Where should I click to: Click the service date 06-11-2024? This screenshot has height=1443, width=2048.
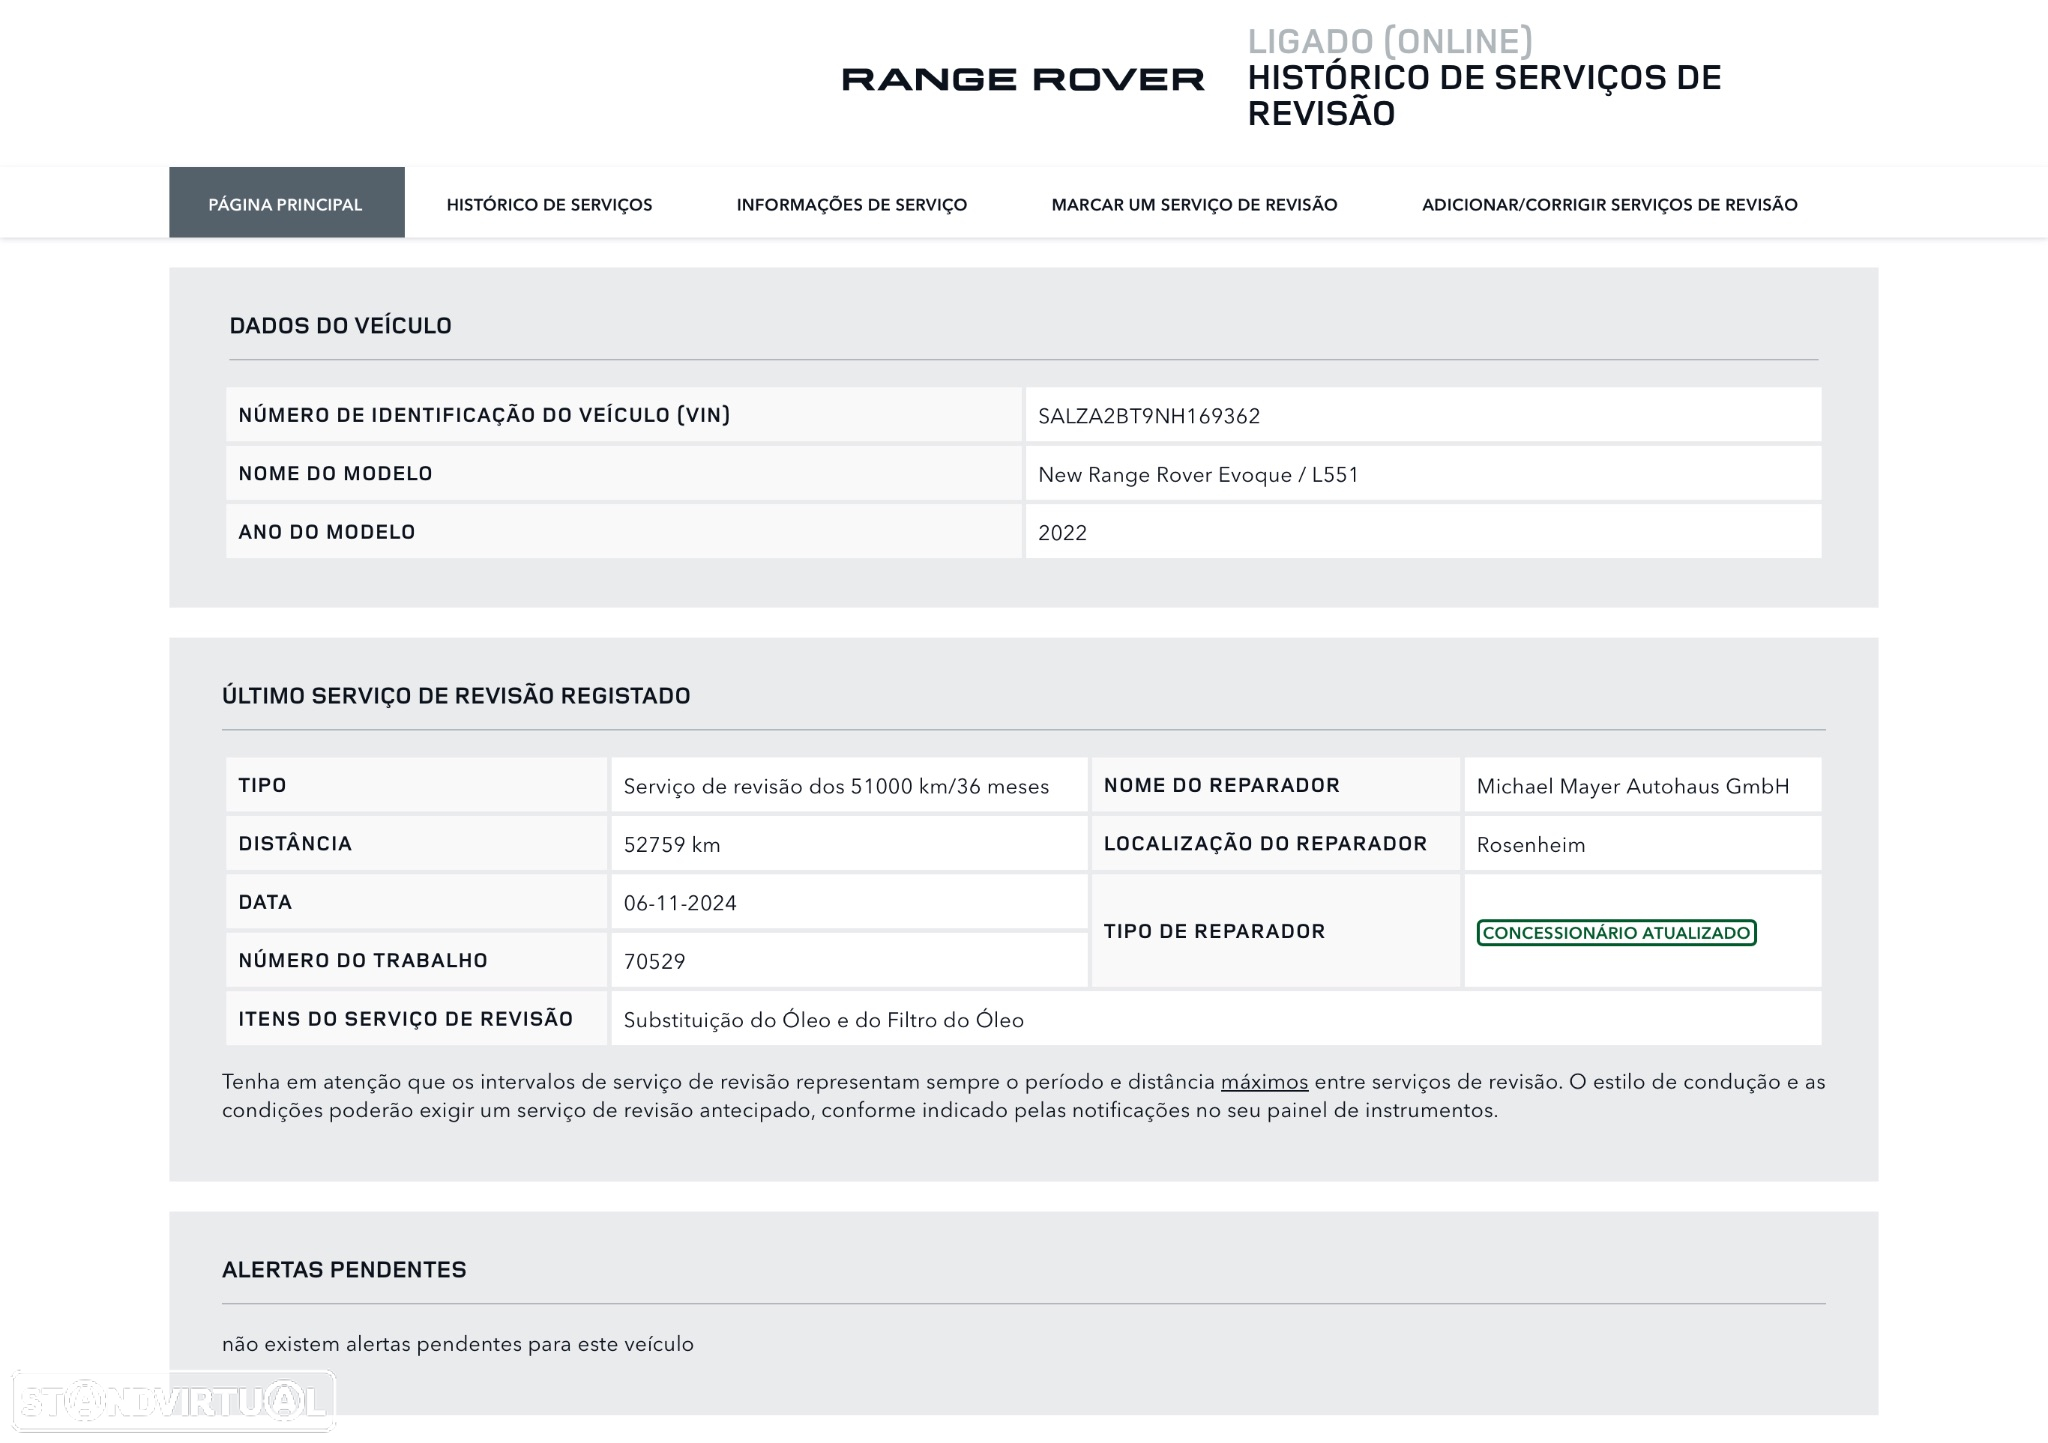coord(680,903)
